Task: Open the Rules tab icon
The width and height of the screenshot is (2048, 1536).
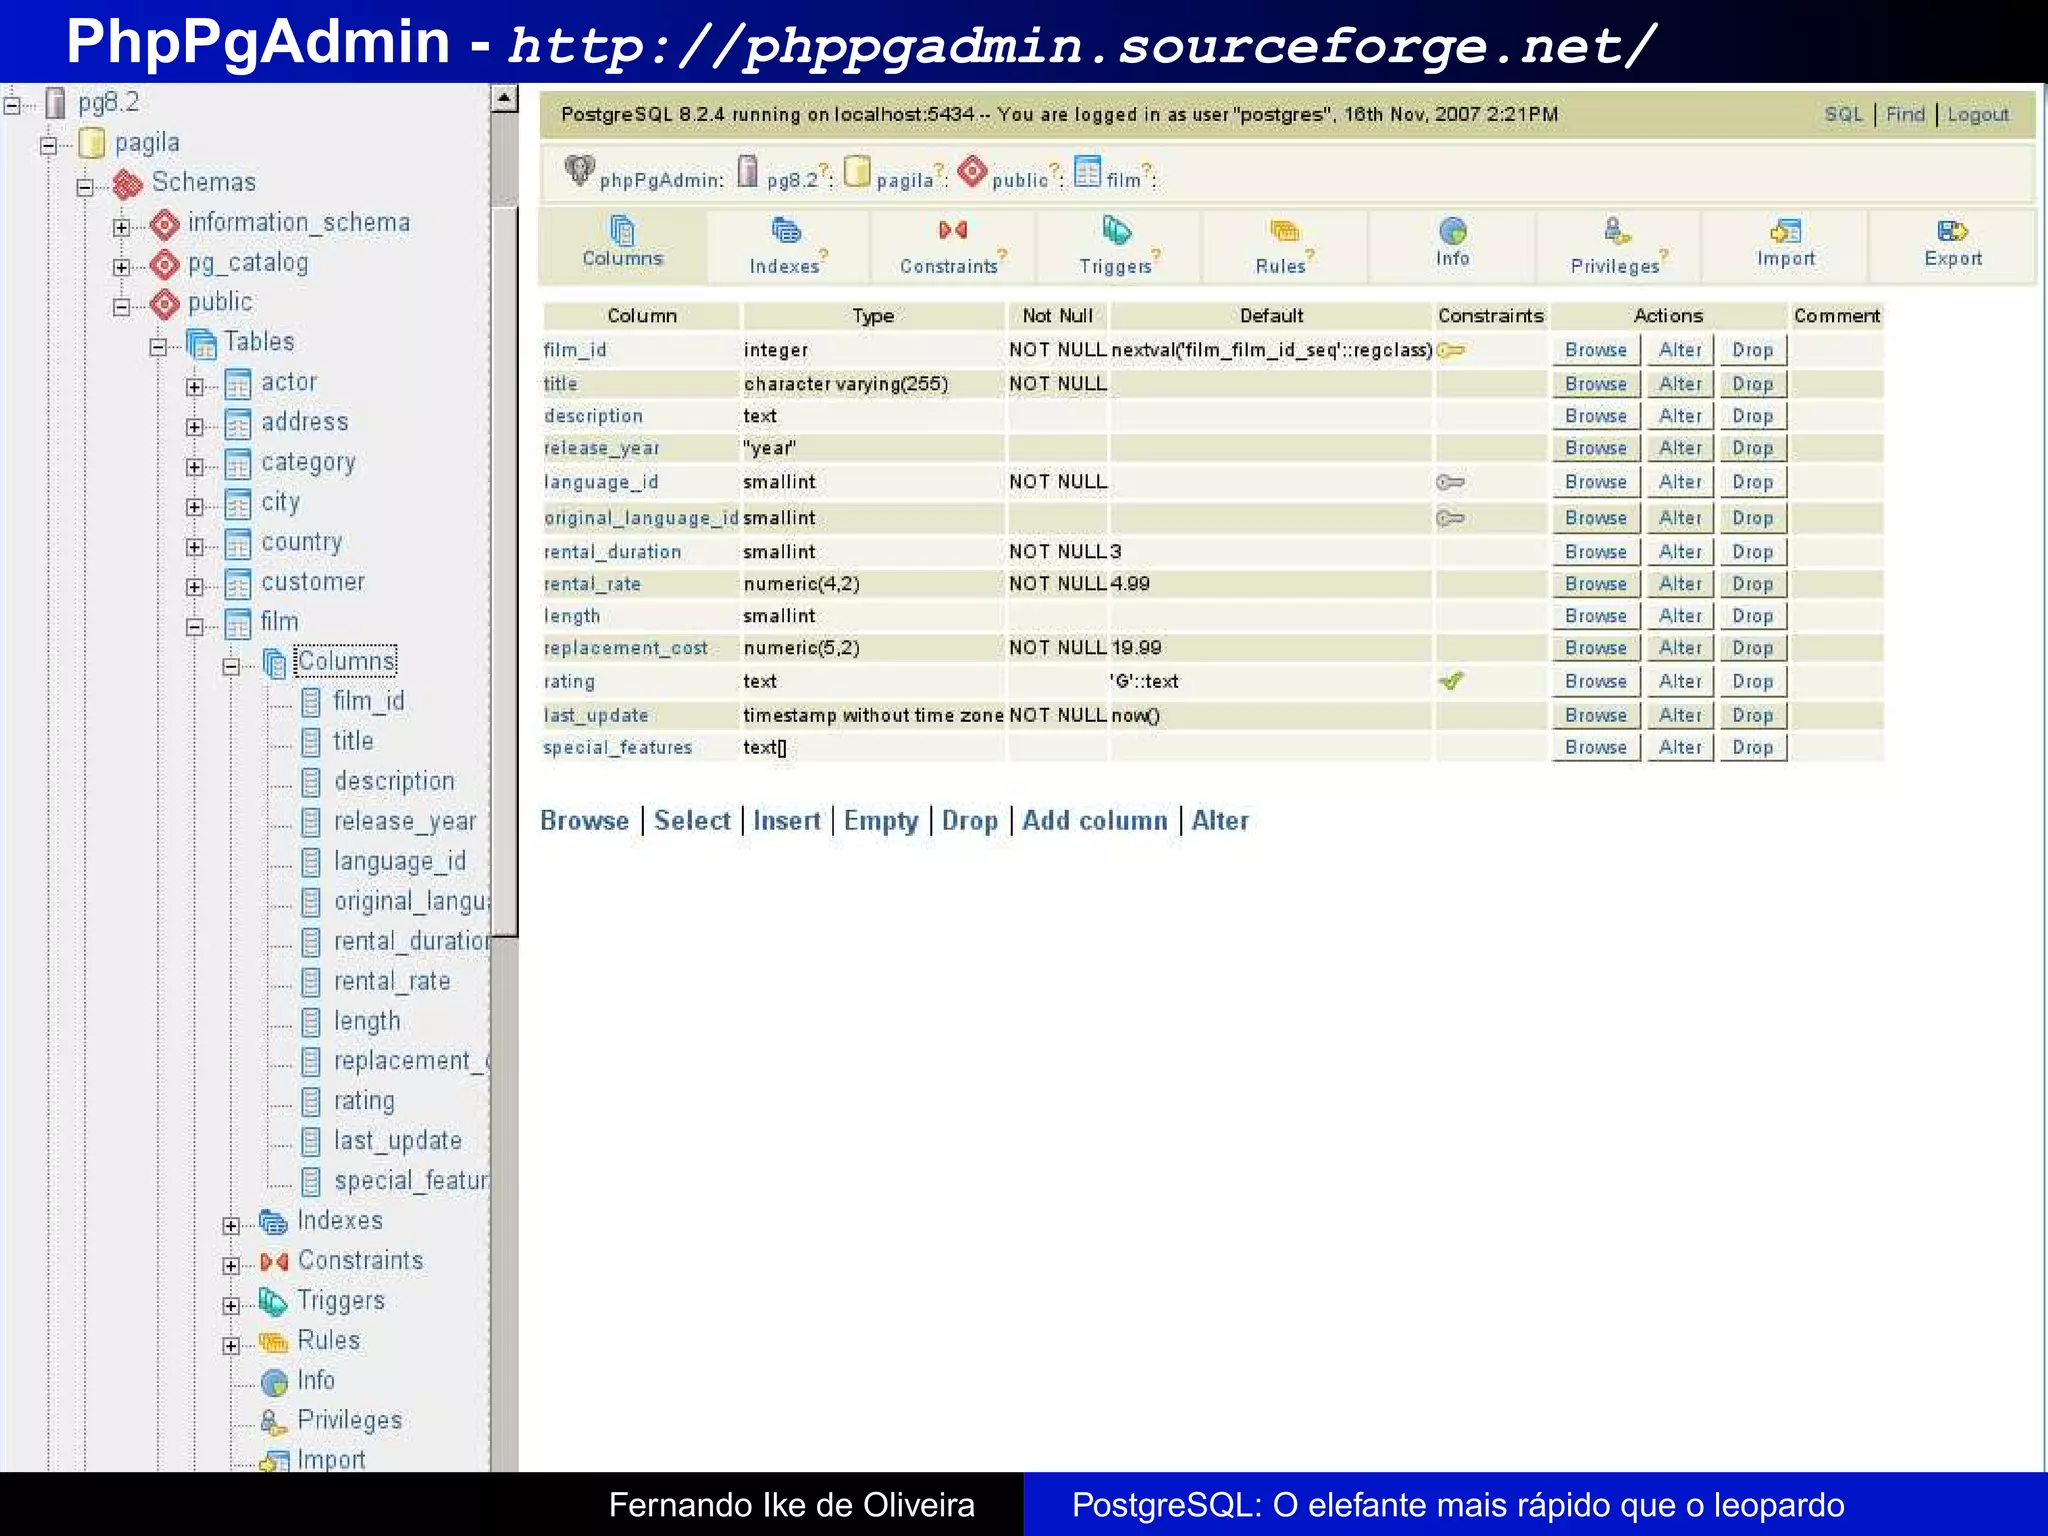Action: [x=1284, y=232]
